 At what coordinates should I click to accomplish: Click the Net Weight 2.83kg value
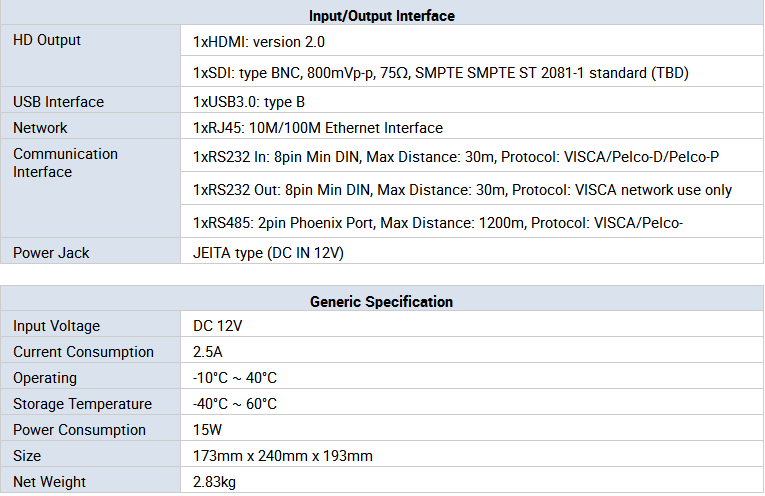(x=214, y=482)
